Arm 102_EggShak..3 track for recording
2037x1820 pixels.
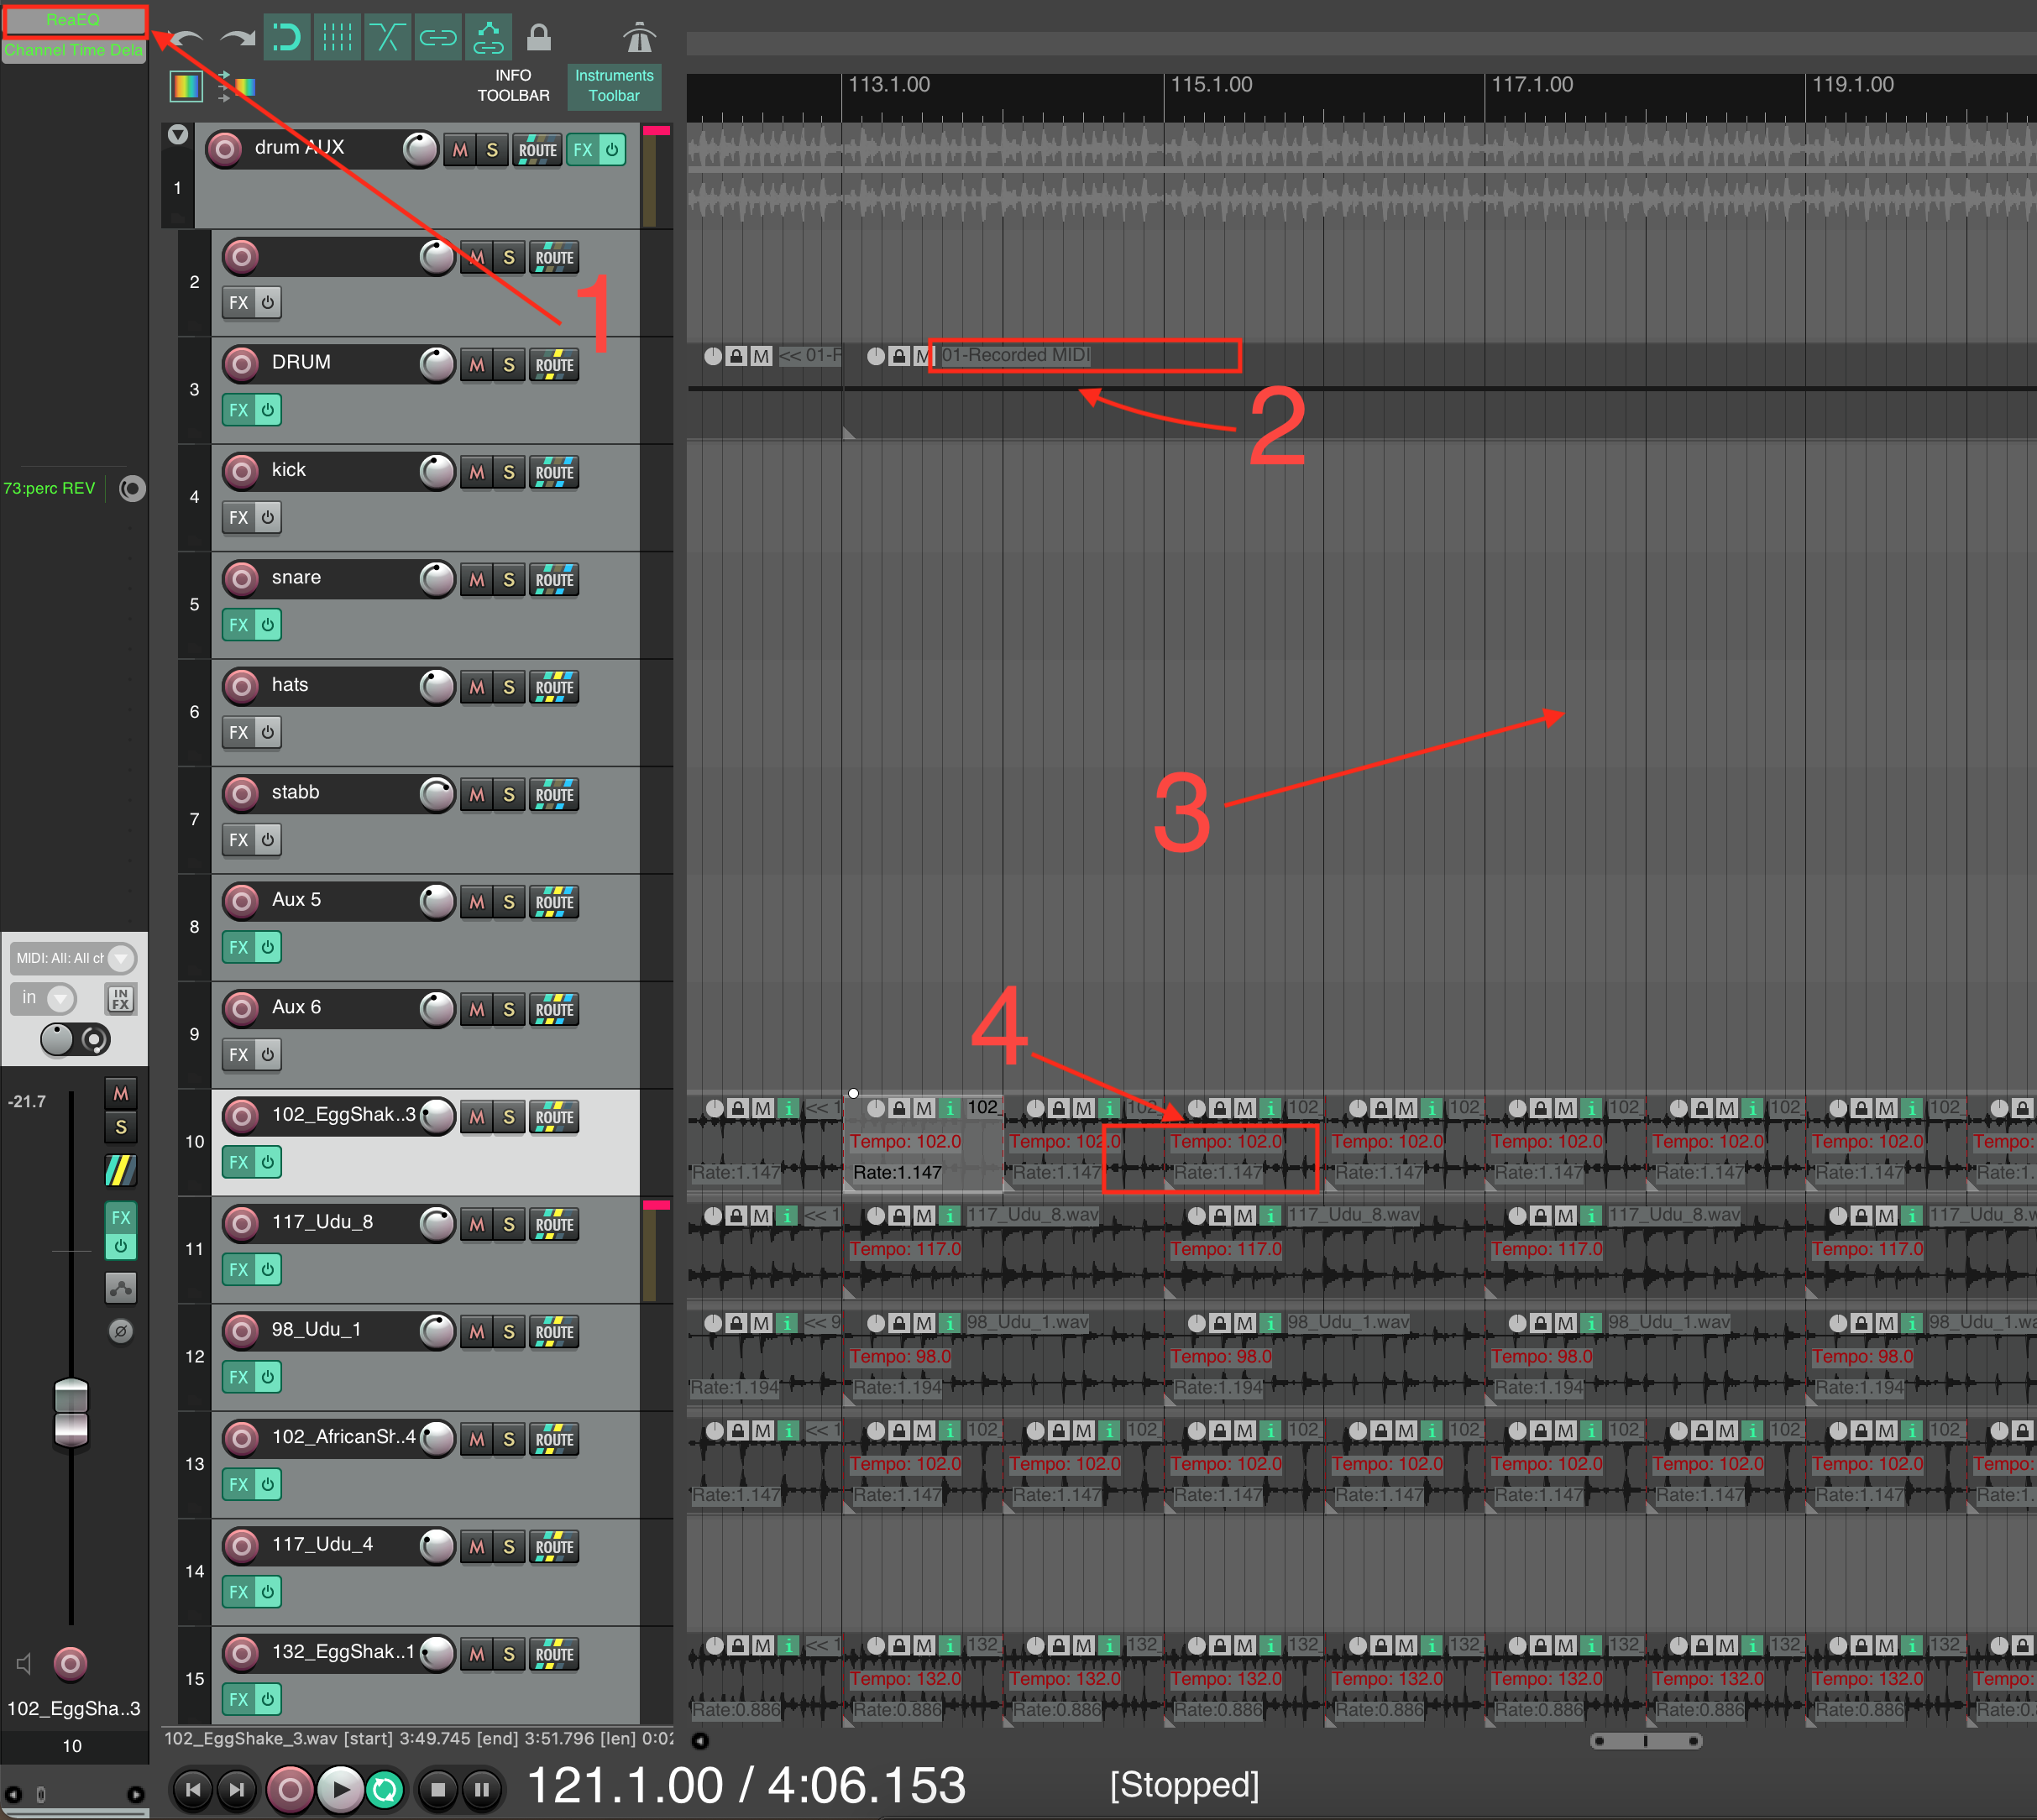click(241, 1117)
